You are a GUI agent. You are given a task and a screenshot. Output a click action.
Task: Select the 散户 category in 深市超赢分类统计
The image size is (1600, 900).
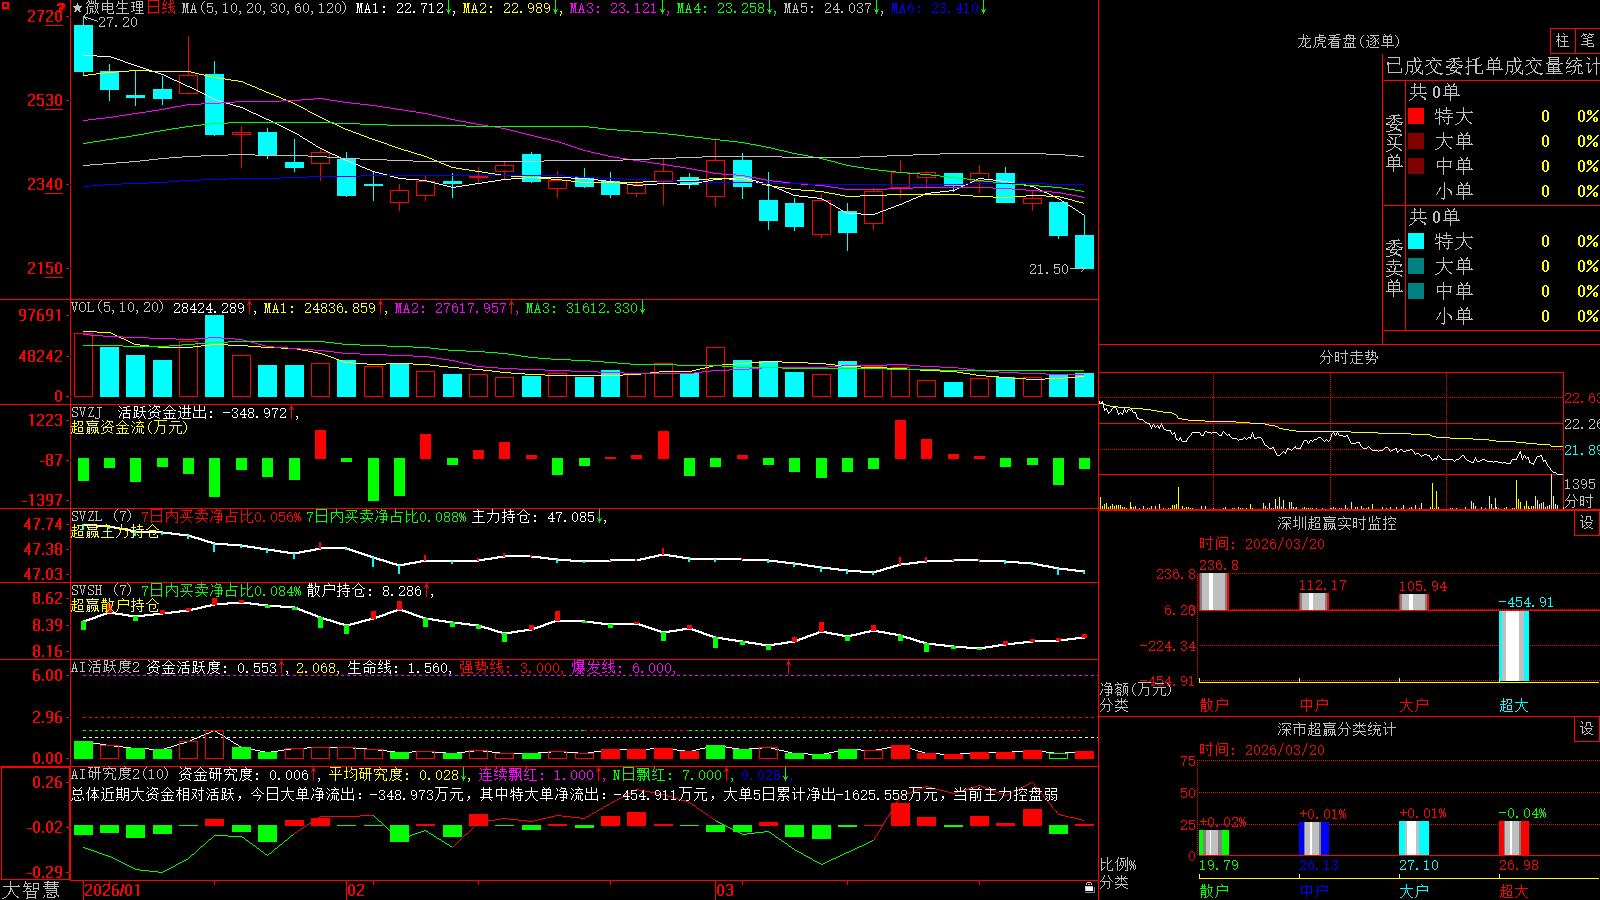click(1214, 890)
